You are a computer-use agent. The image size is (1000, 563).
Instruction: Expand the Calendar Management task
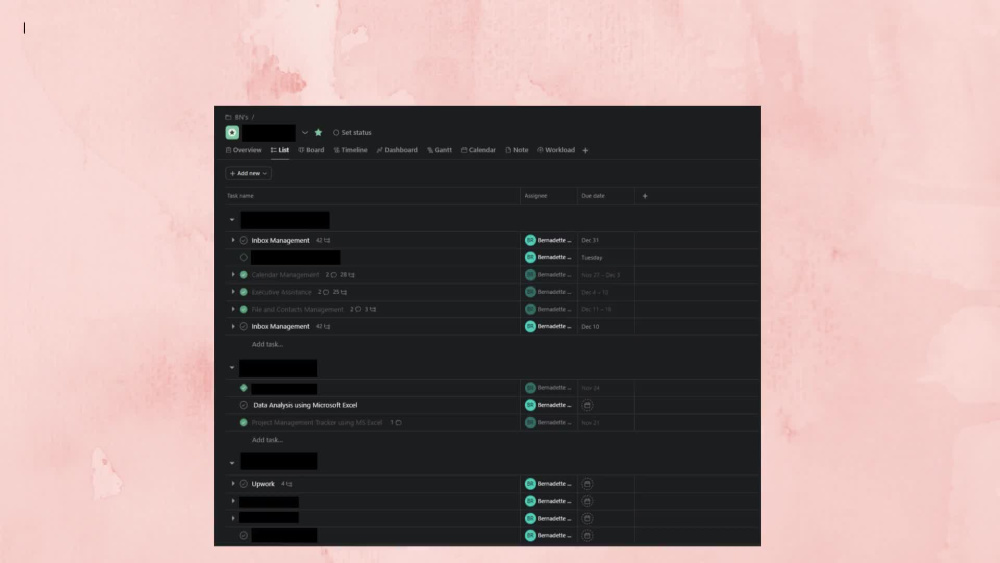click(233, 275)
